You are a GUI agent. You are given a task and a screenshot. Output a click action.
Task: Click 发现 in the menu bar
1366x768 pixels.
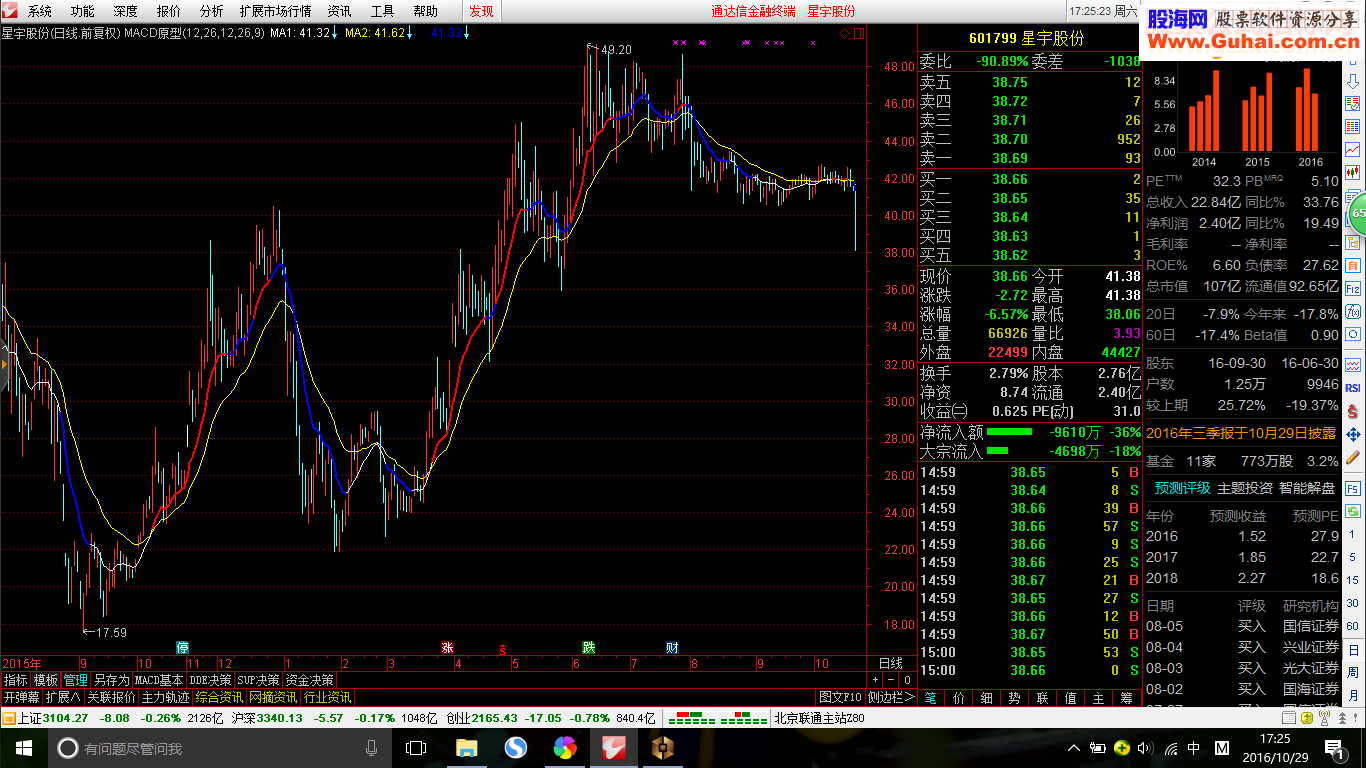[481, 11]
